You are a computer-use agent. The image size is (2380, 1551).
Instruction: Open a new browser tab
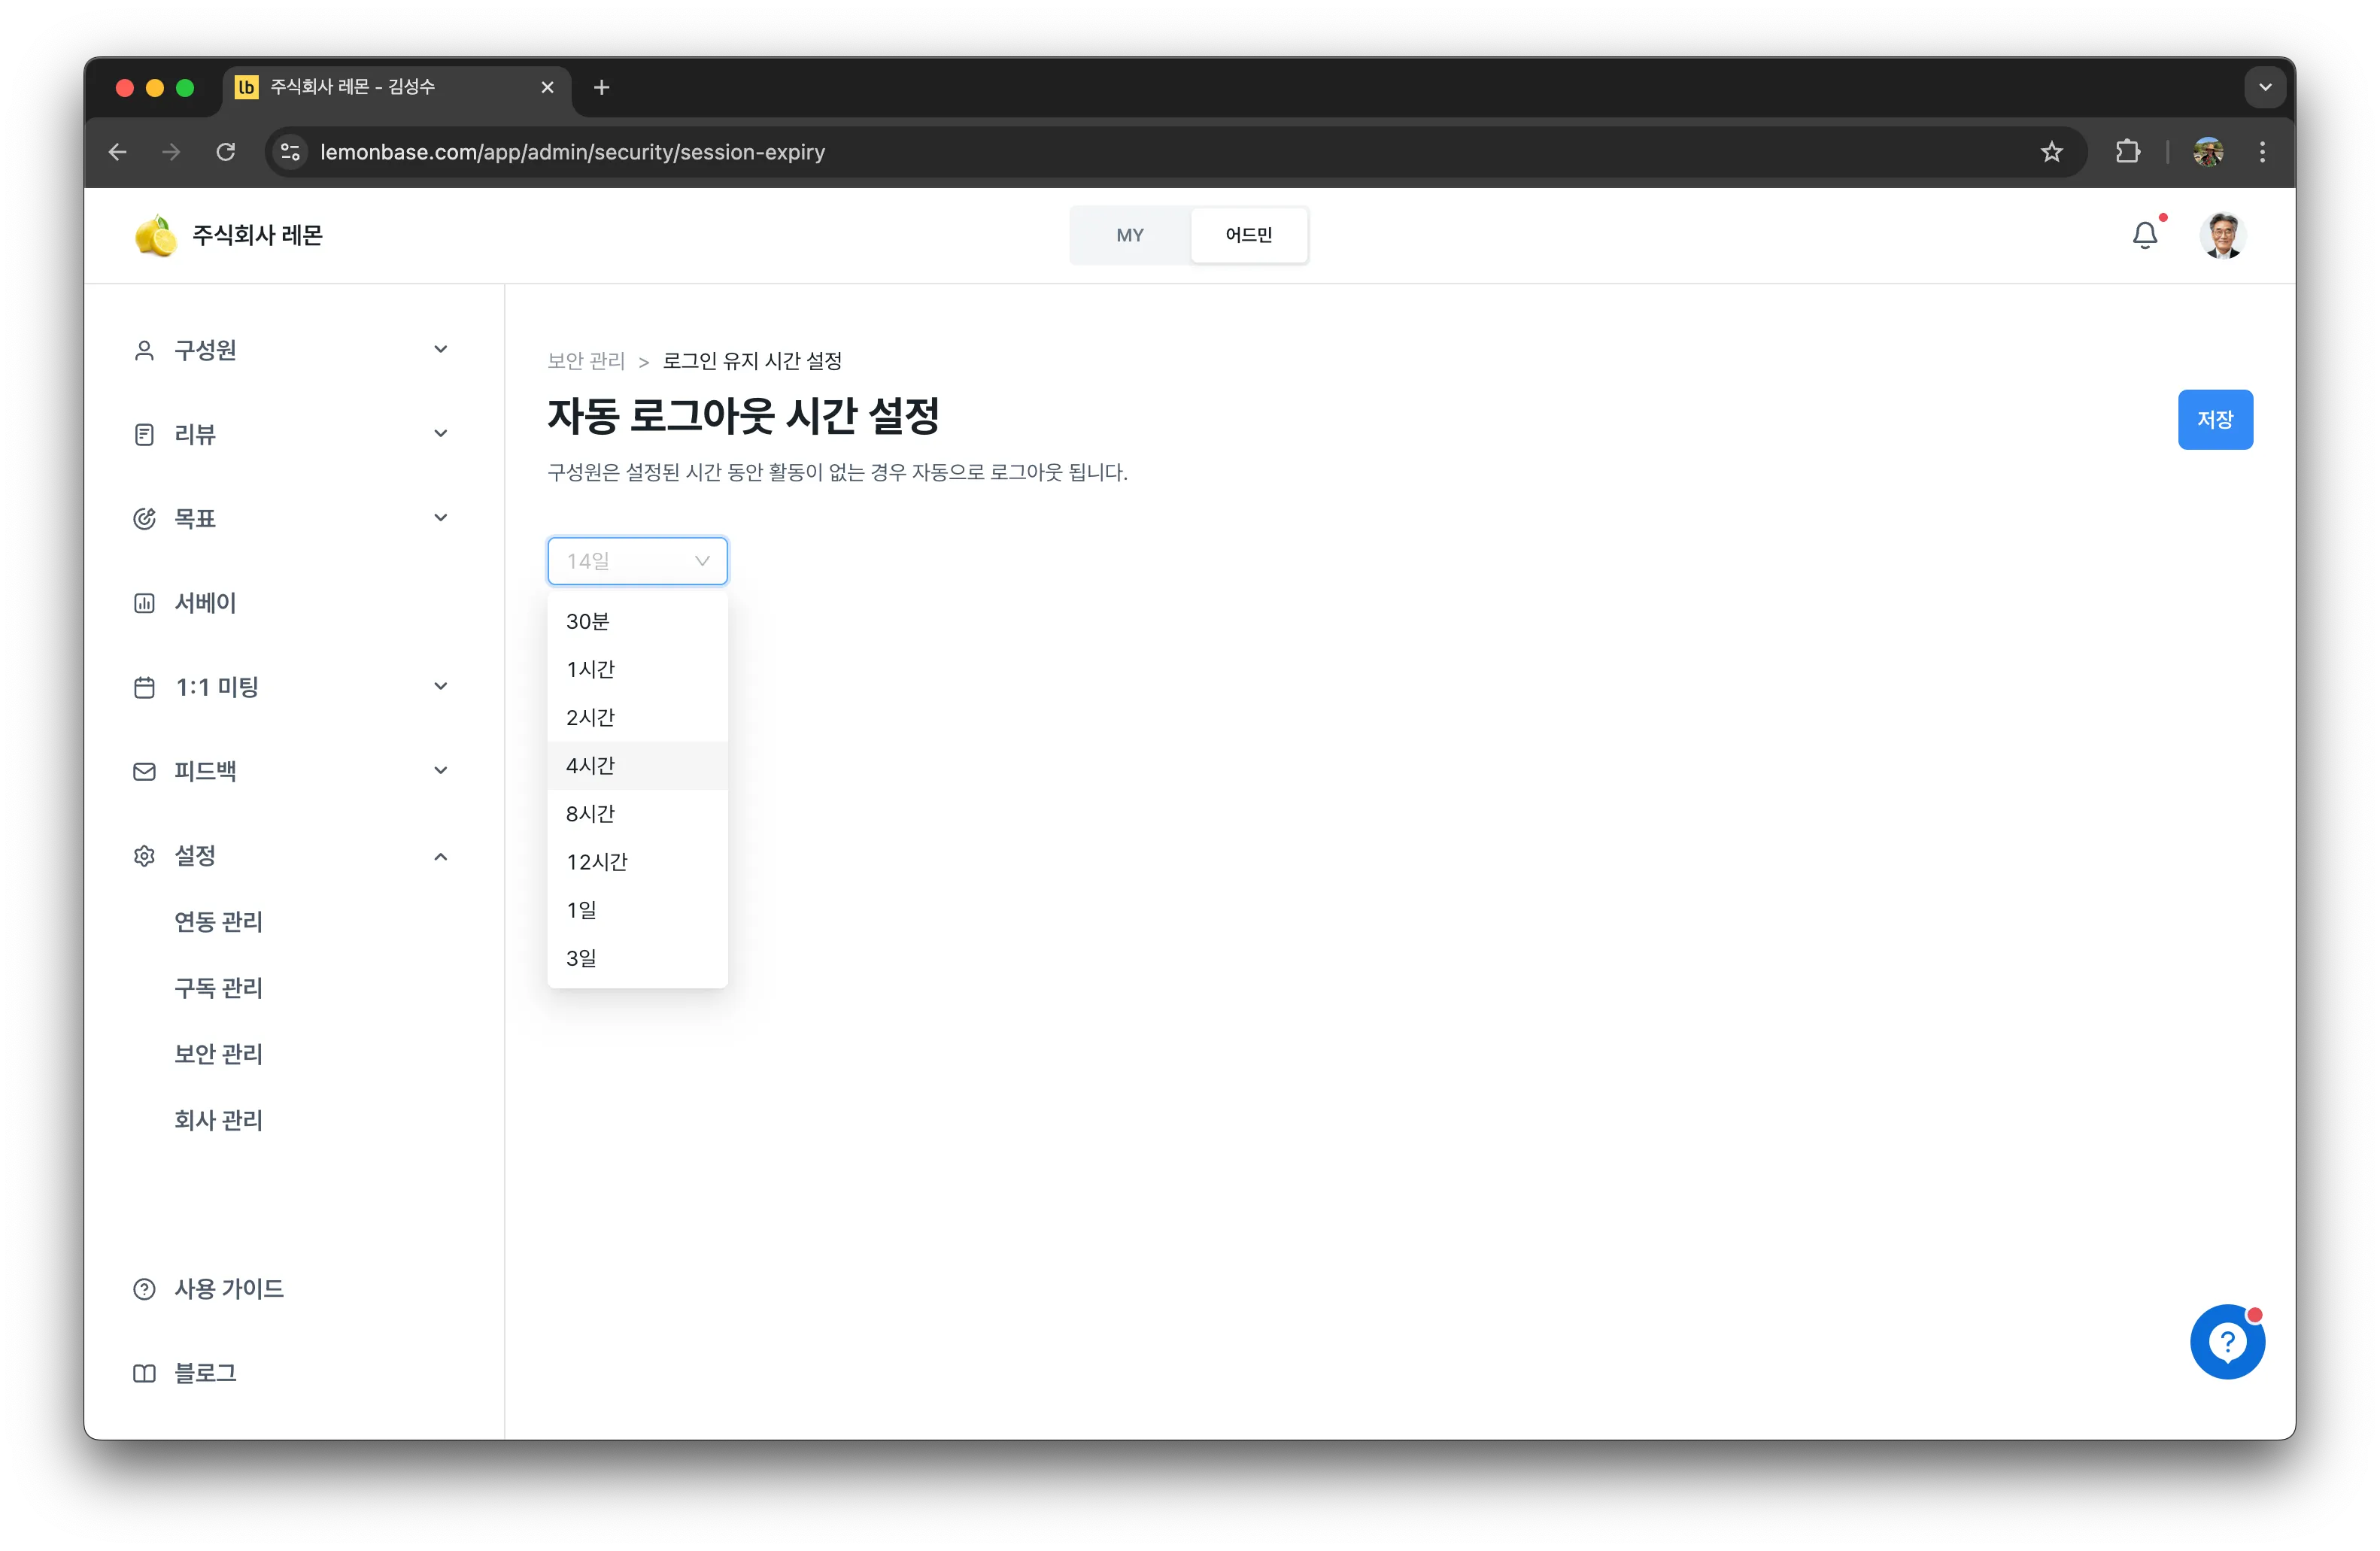(601, 88)
